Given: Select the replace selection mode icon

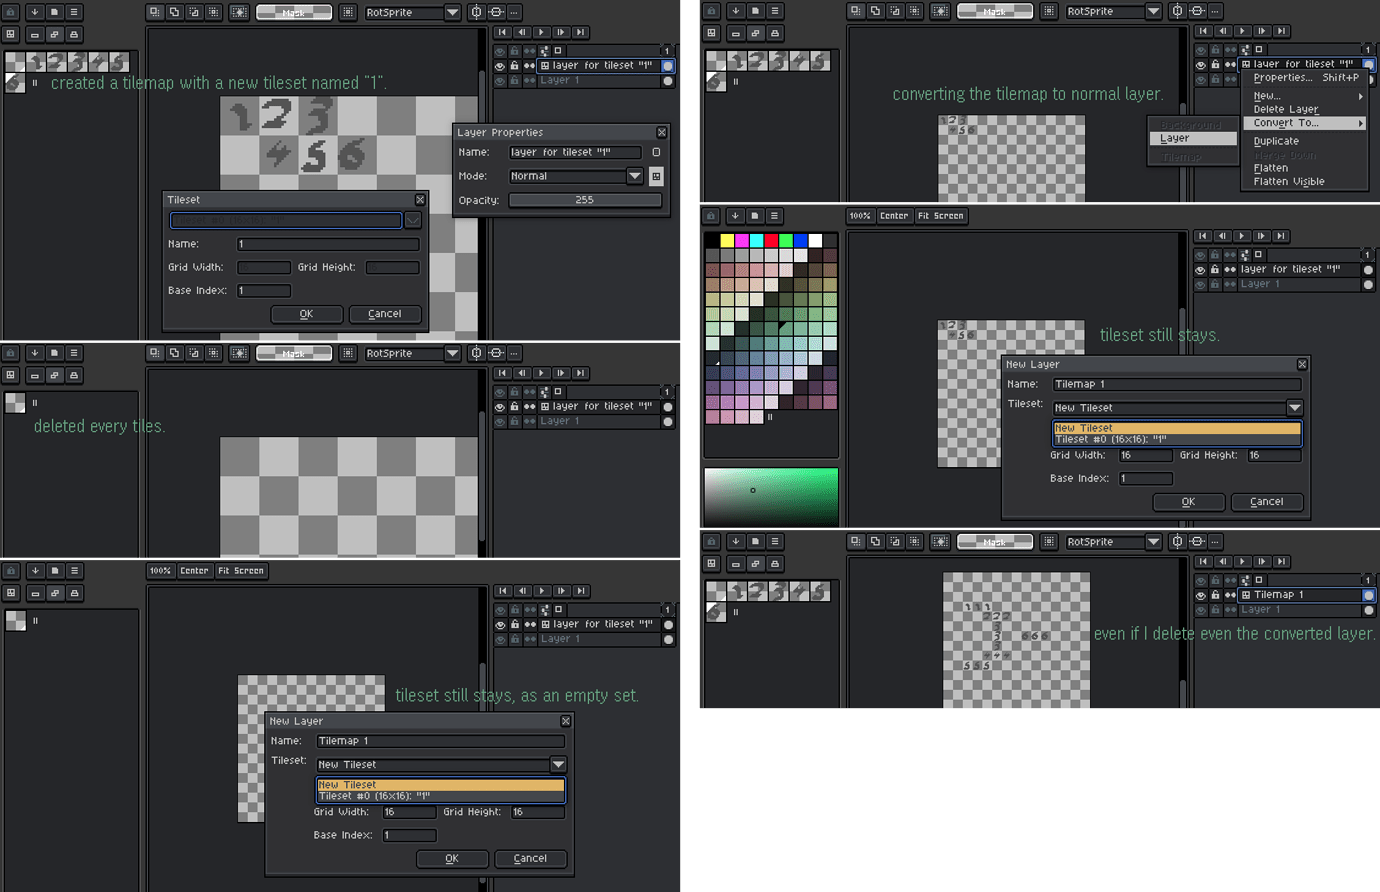Looking at the screenshot, I should click(153, 11).
